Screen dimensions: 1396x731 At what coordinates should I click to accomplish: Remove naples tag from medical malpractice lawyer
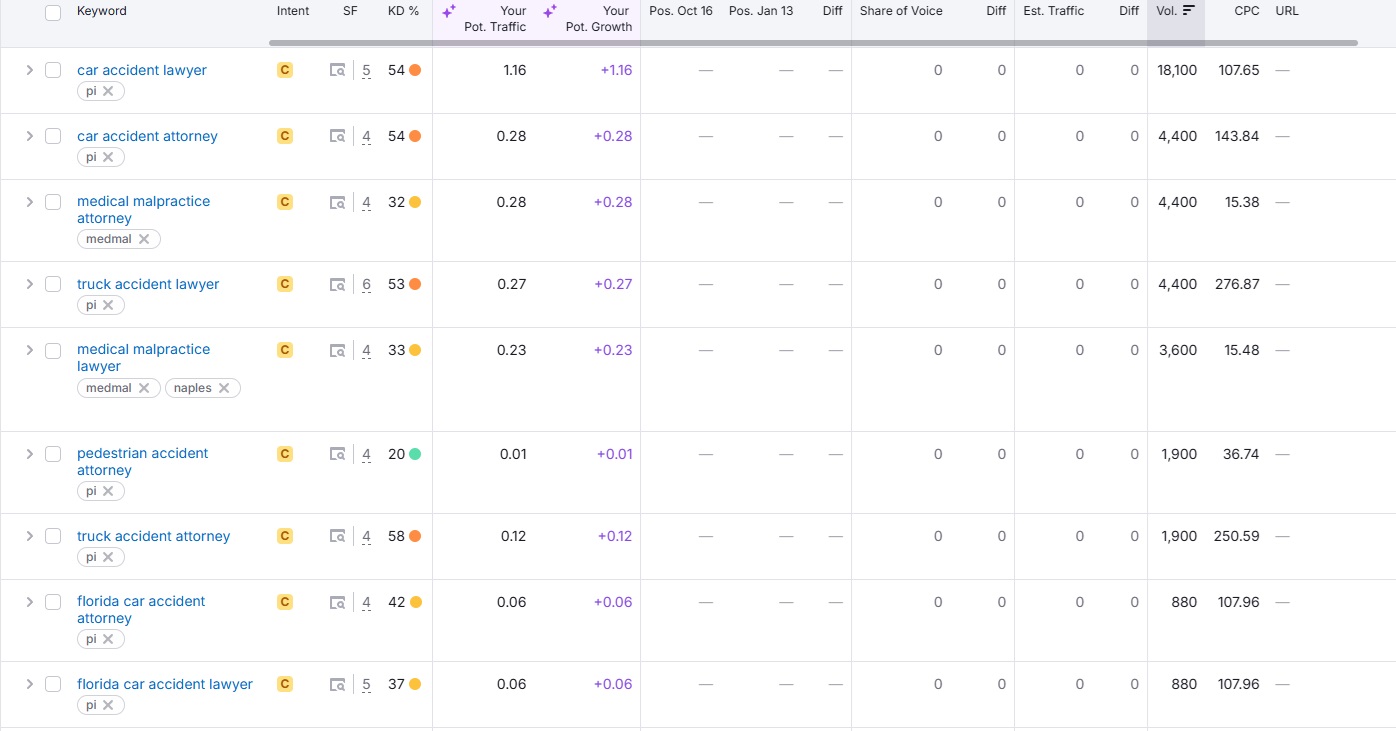(x=224, y=388)
